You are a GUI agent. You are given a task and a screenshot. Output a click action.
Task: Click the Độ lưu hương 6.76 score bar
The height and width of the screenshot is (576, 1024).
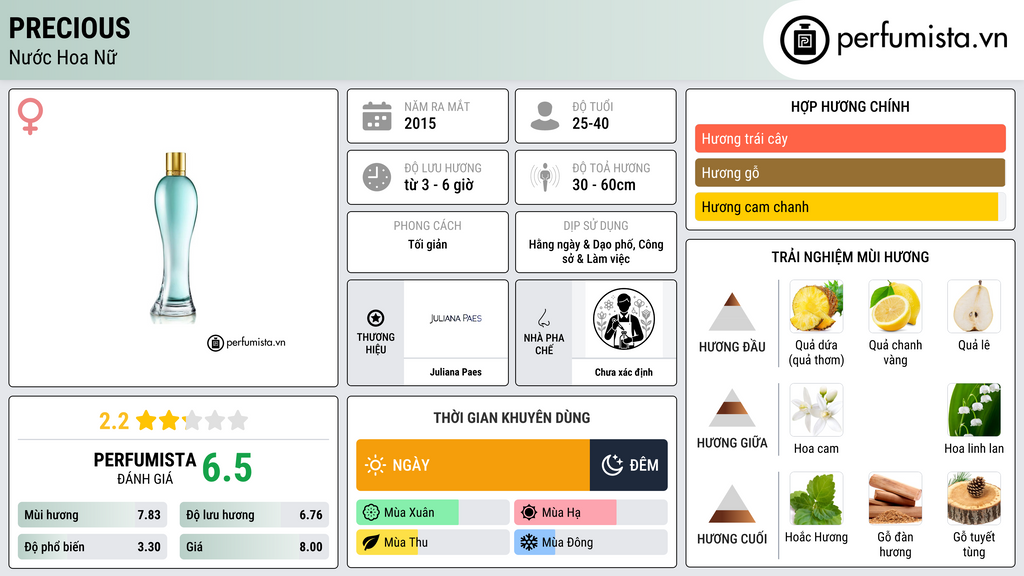(254, 515)
